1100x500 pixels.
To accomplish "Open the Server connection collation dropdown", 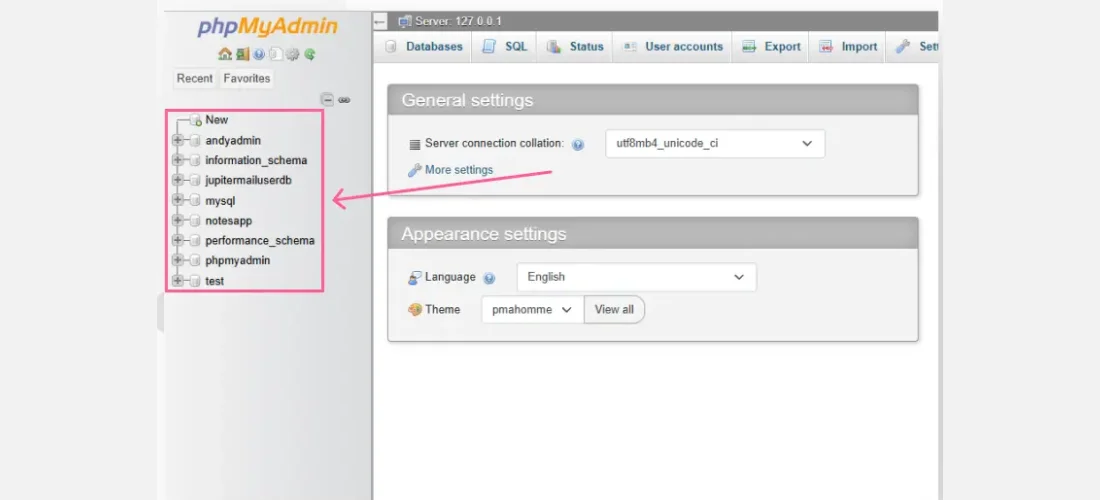I will 715,144.
